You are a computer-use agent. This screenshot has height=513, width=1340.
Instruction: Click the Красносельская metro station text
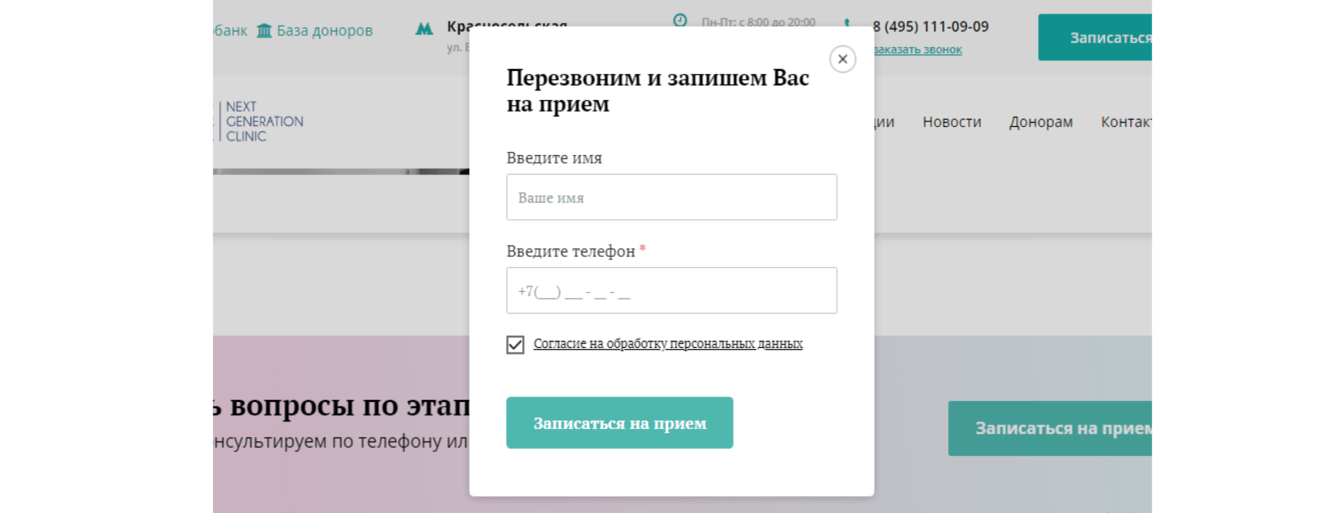(506, 25)
